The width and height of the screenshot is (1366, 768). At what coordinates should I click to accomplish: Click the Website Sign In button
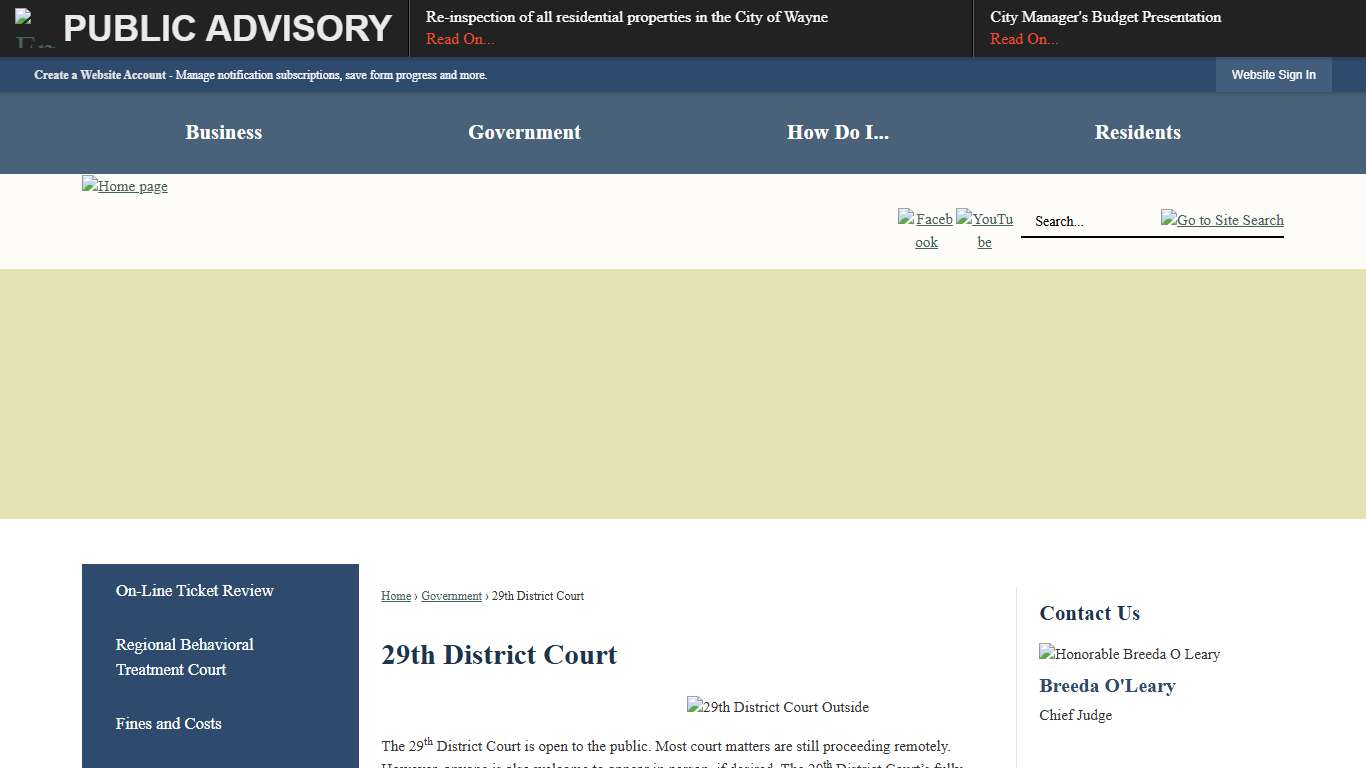(1273, 74)
